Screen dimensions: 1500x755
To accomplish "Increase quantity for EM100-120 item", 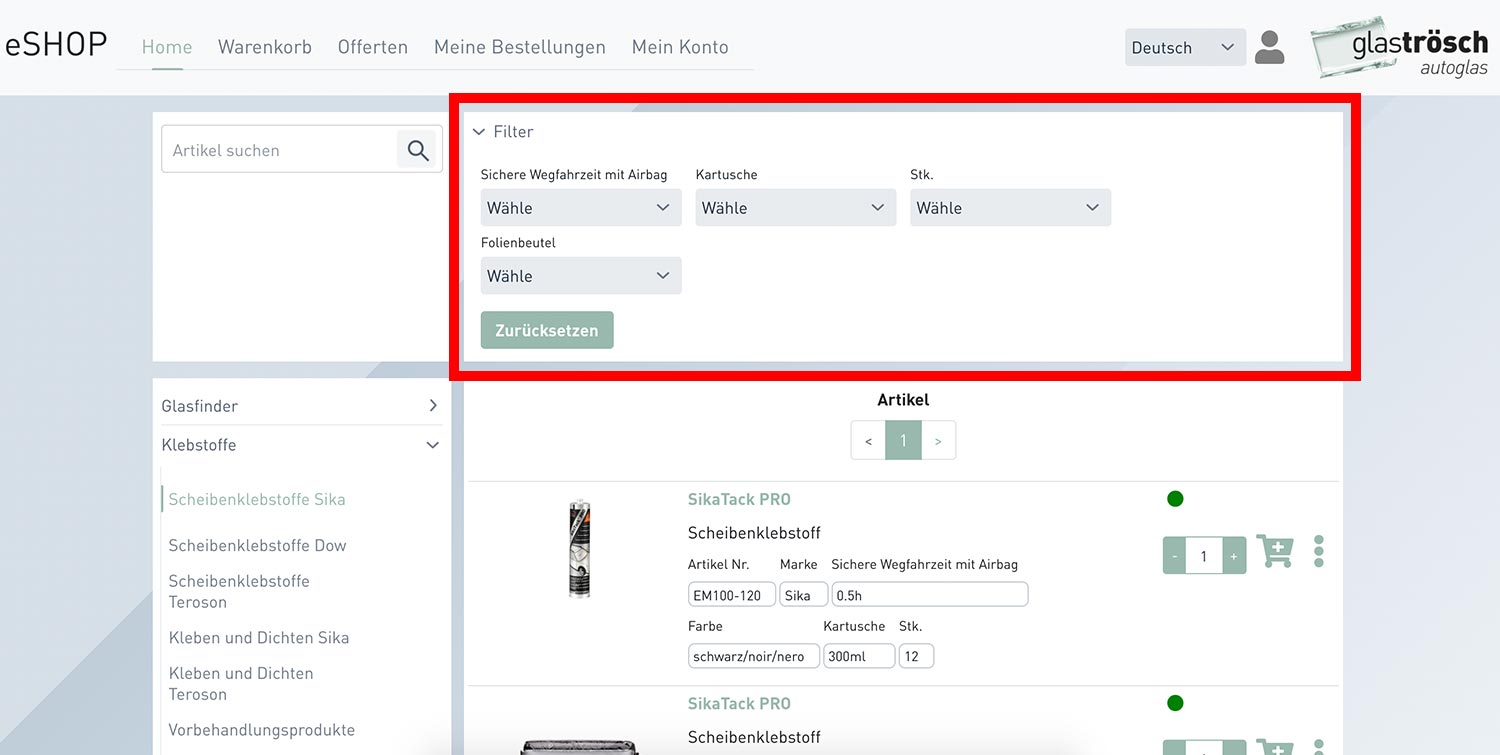I will (x=1234, y=556).
